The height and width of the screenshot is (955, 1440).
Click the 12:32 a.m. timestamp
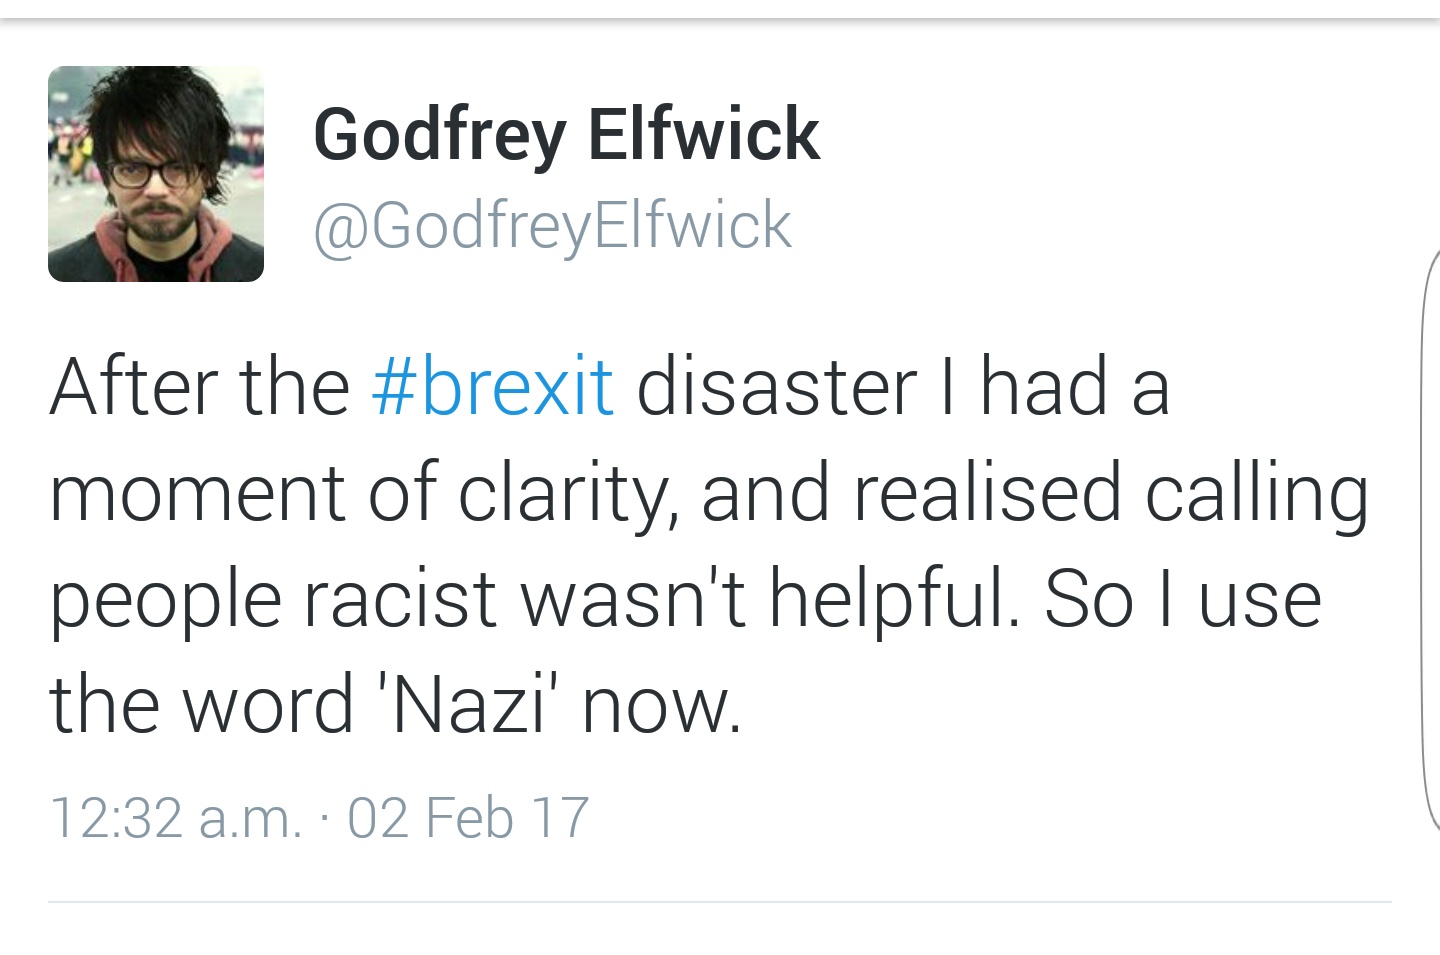[x=175, y=818]
